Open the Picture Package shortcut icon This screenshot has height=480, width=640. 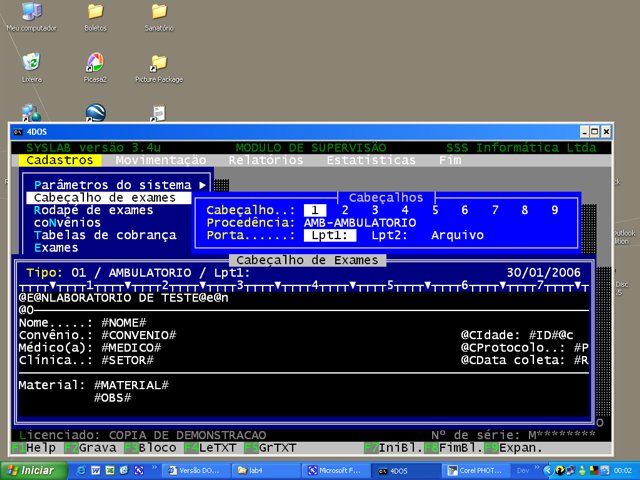(159, 67)
